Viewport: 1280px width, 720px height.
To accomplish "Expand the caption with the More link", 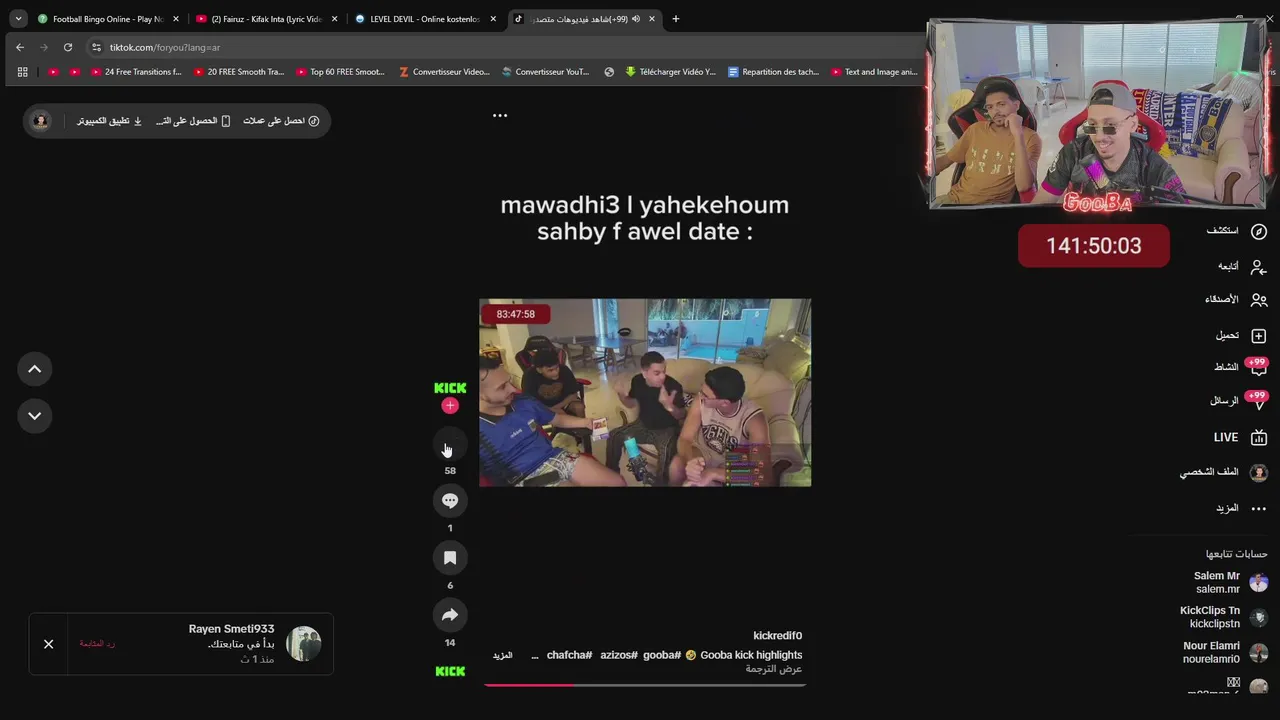I will pos(502,655).
